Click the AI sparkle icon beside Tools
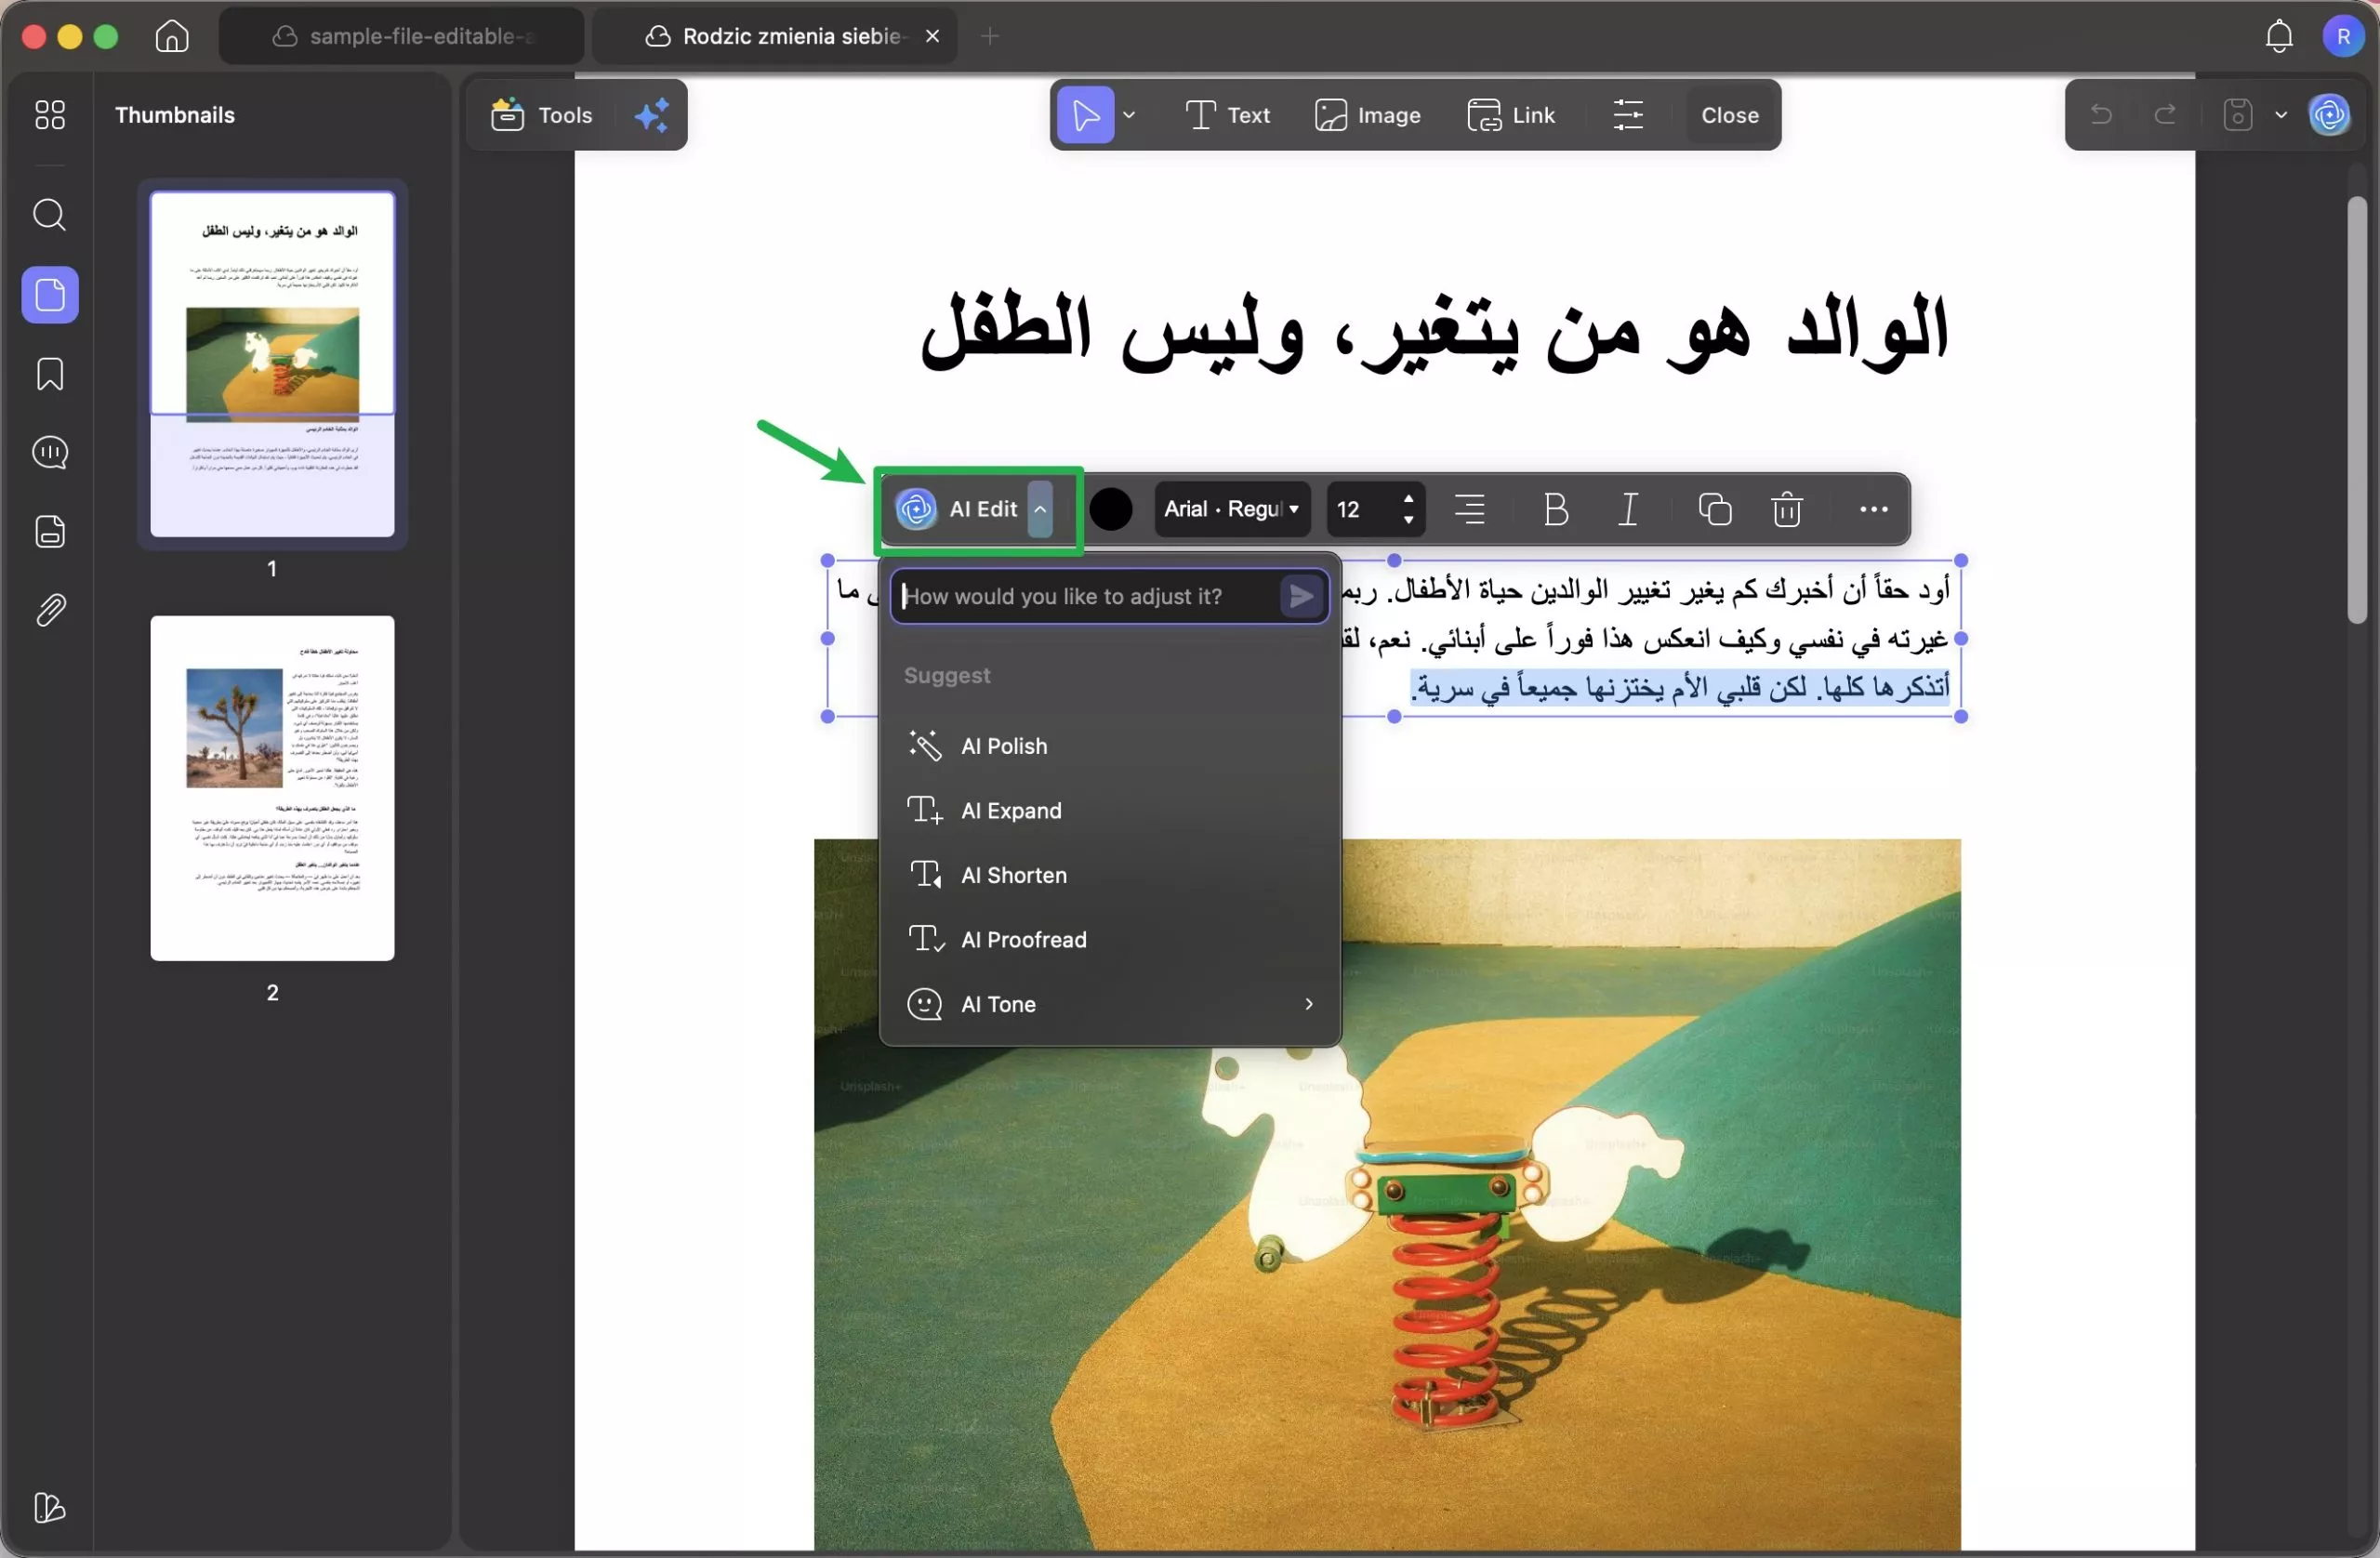 tap(652, 115)
